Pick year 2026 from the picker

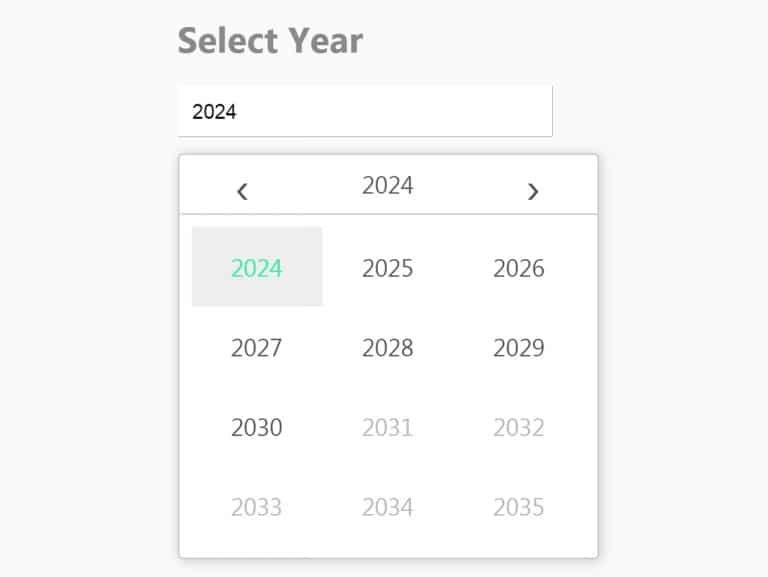pos(519,268)
